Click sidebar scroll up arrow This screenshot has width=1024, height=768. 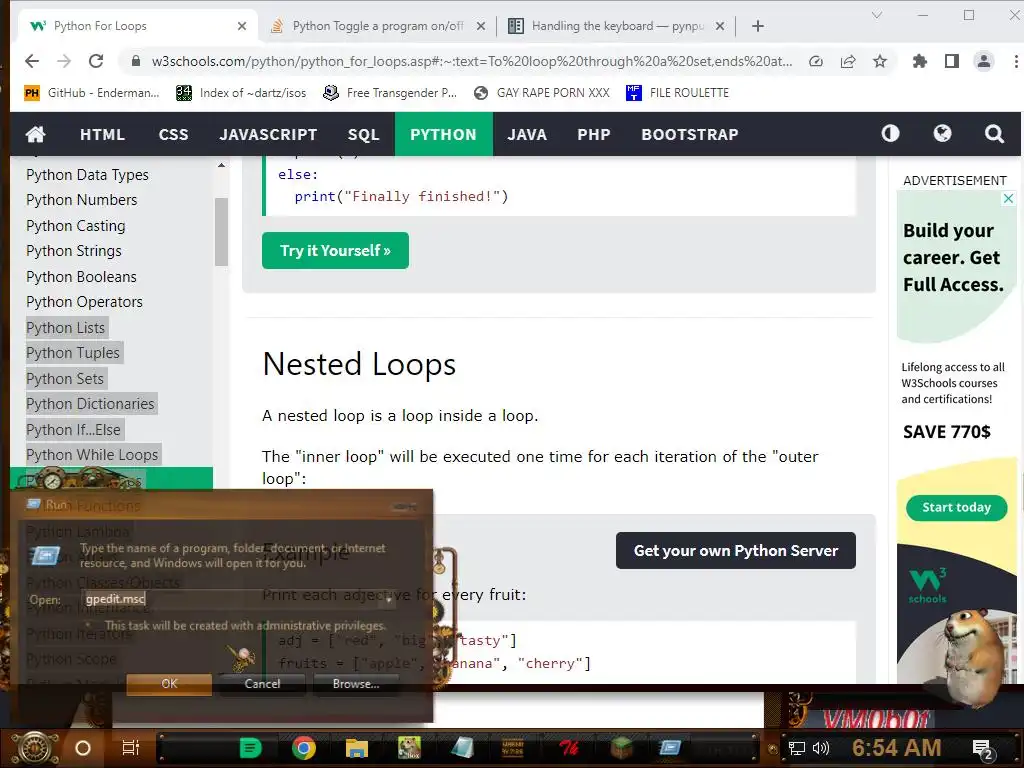click(x=221, y=165)
